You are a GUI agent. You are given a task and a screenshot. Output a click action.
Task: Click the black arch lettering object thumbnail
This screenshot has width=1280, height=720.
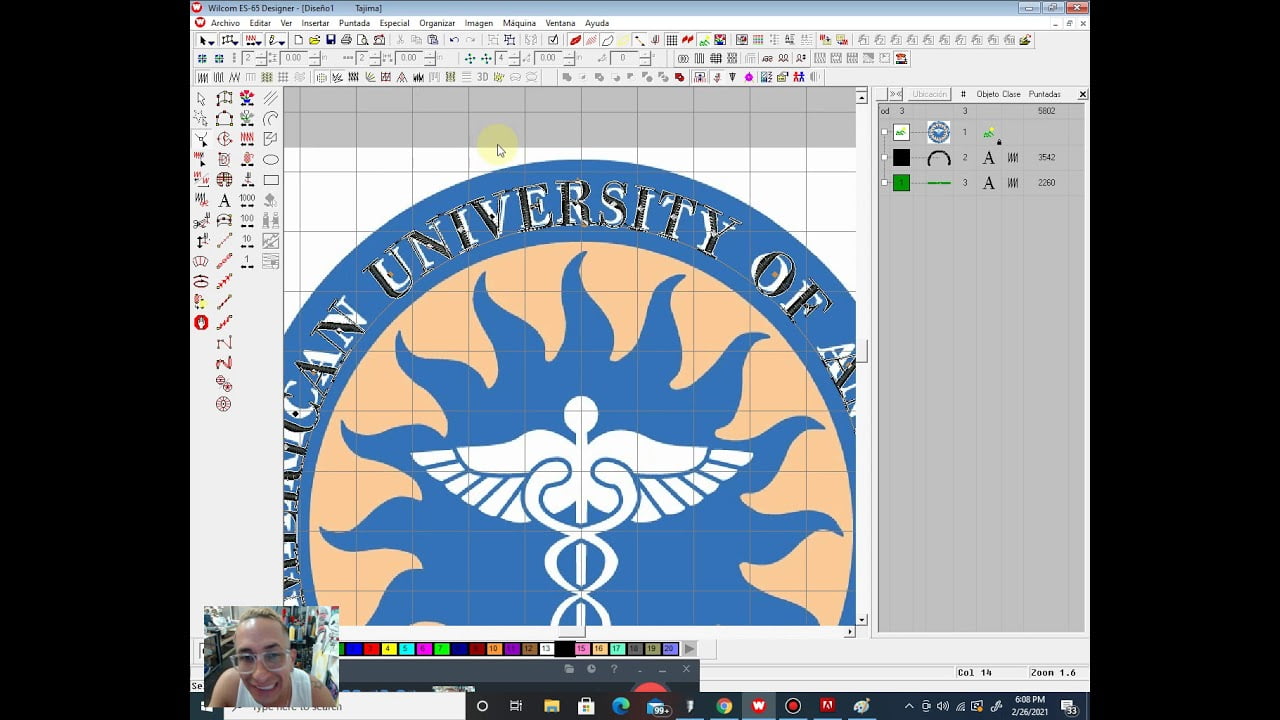(x=939, y=158)
